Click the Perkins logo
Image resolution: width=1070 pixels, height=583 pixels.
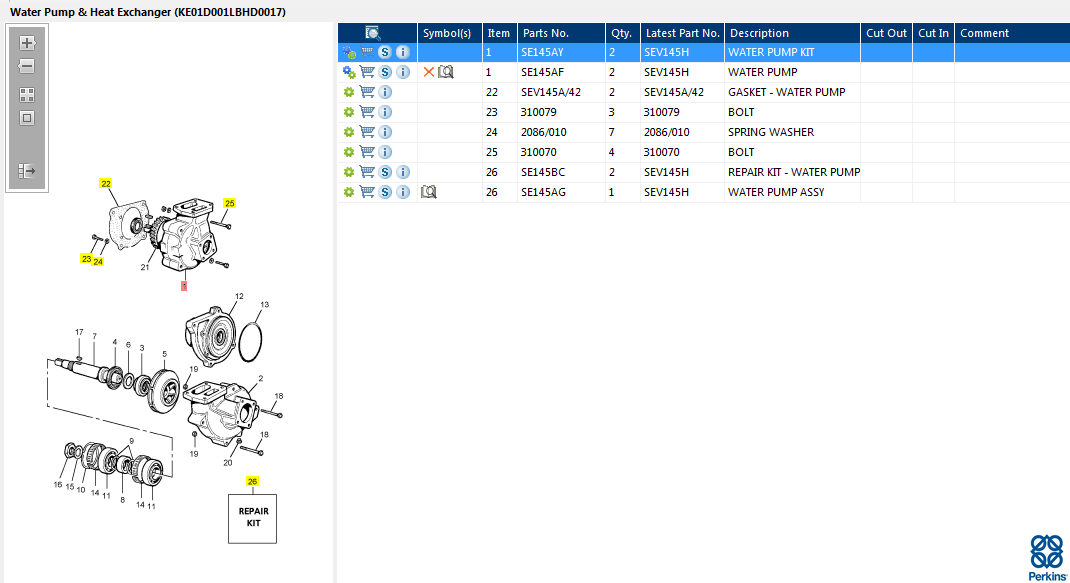1047,558
